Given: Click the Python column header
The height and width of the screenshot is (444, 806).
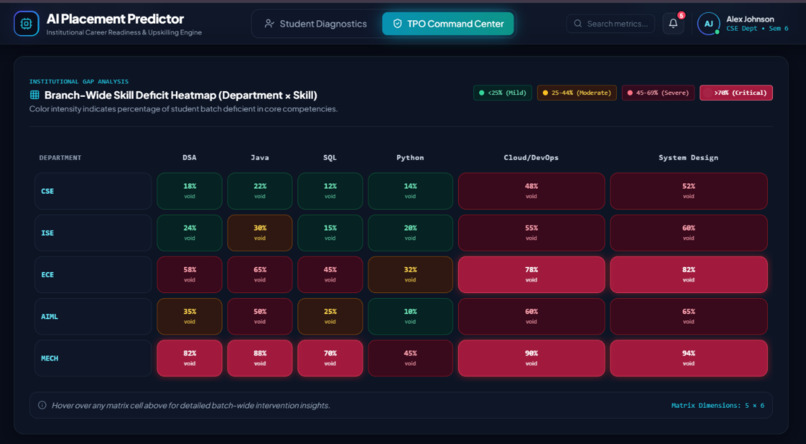Looking at the screenshot, I should pos(410,158).
